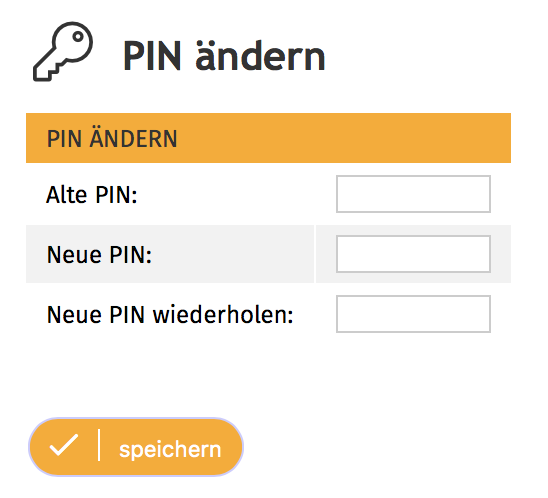Click the 'Neue PIN:' label text

(x=99, y=255)
